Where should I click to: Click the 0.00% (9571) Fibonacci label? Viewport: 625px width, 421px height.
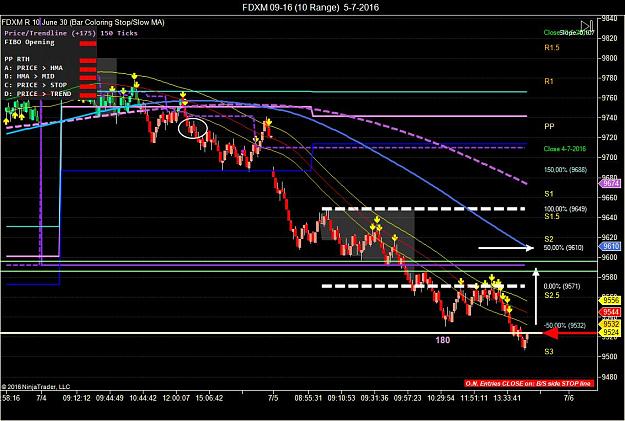tap(562, 287)
